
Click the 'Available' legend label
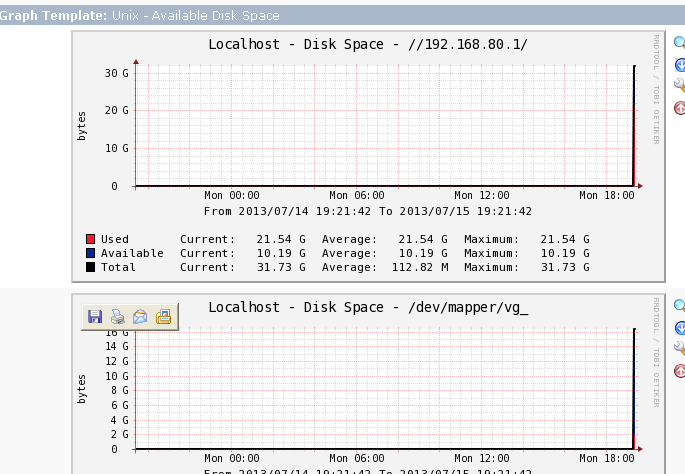tap(132, 253)
